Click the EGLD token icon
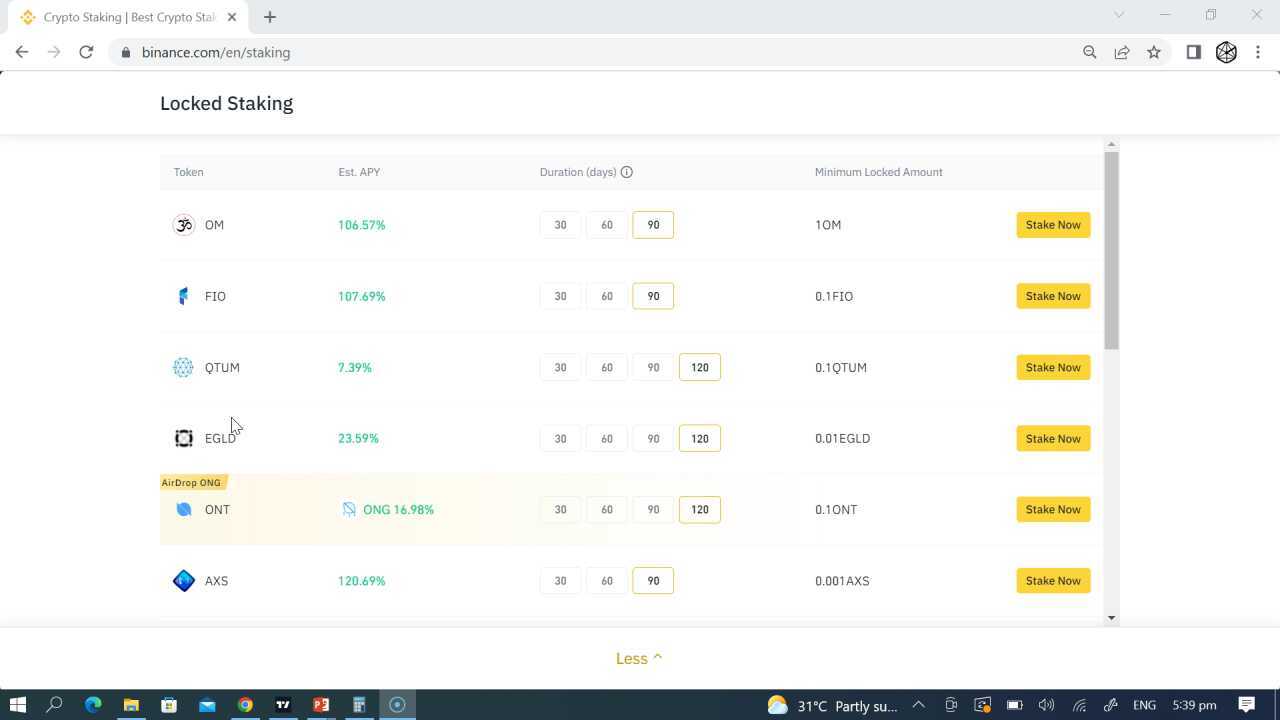The image size is (1280, 720). click(183, 438)
